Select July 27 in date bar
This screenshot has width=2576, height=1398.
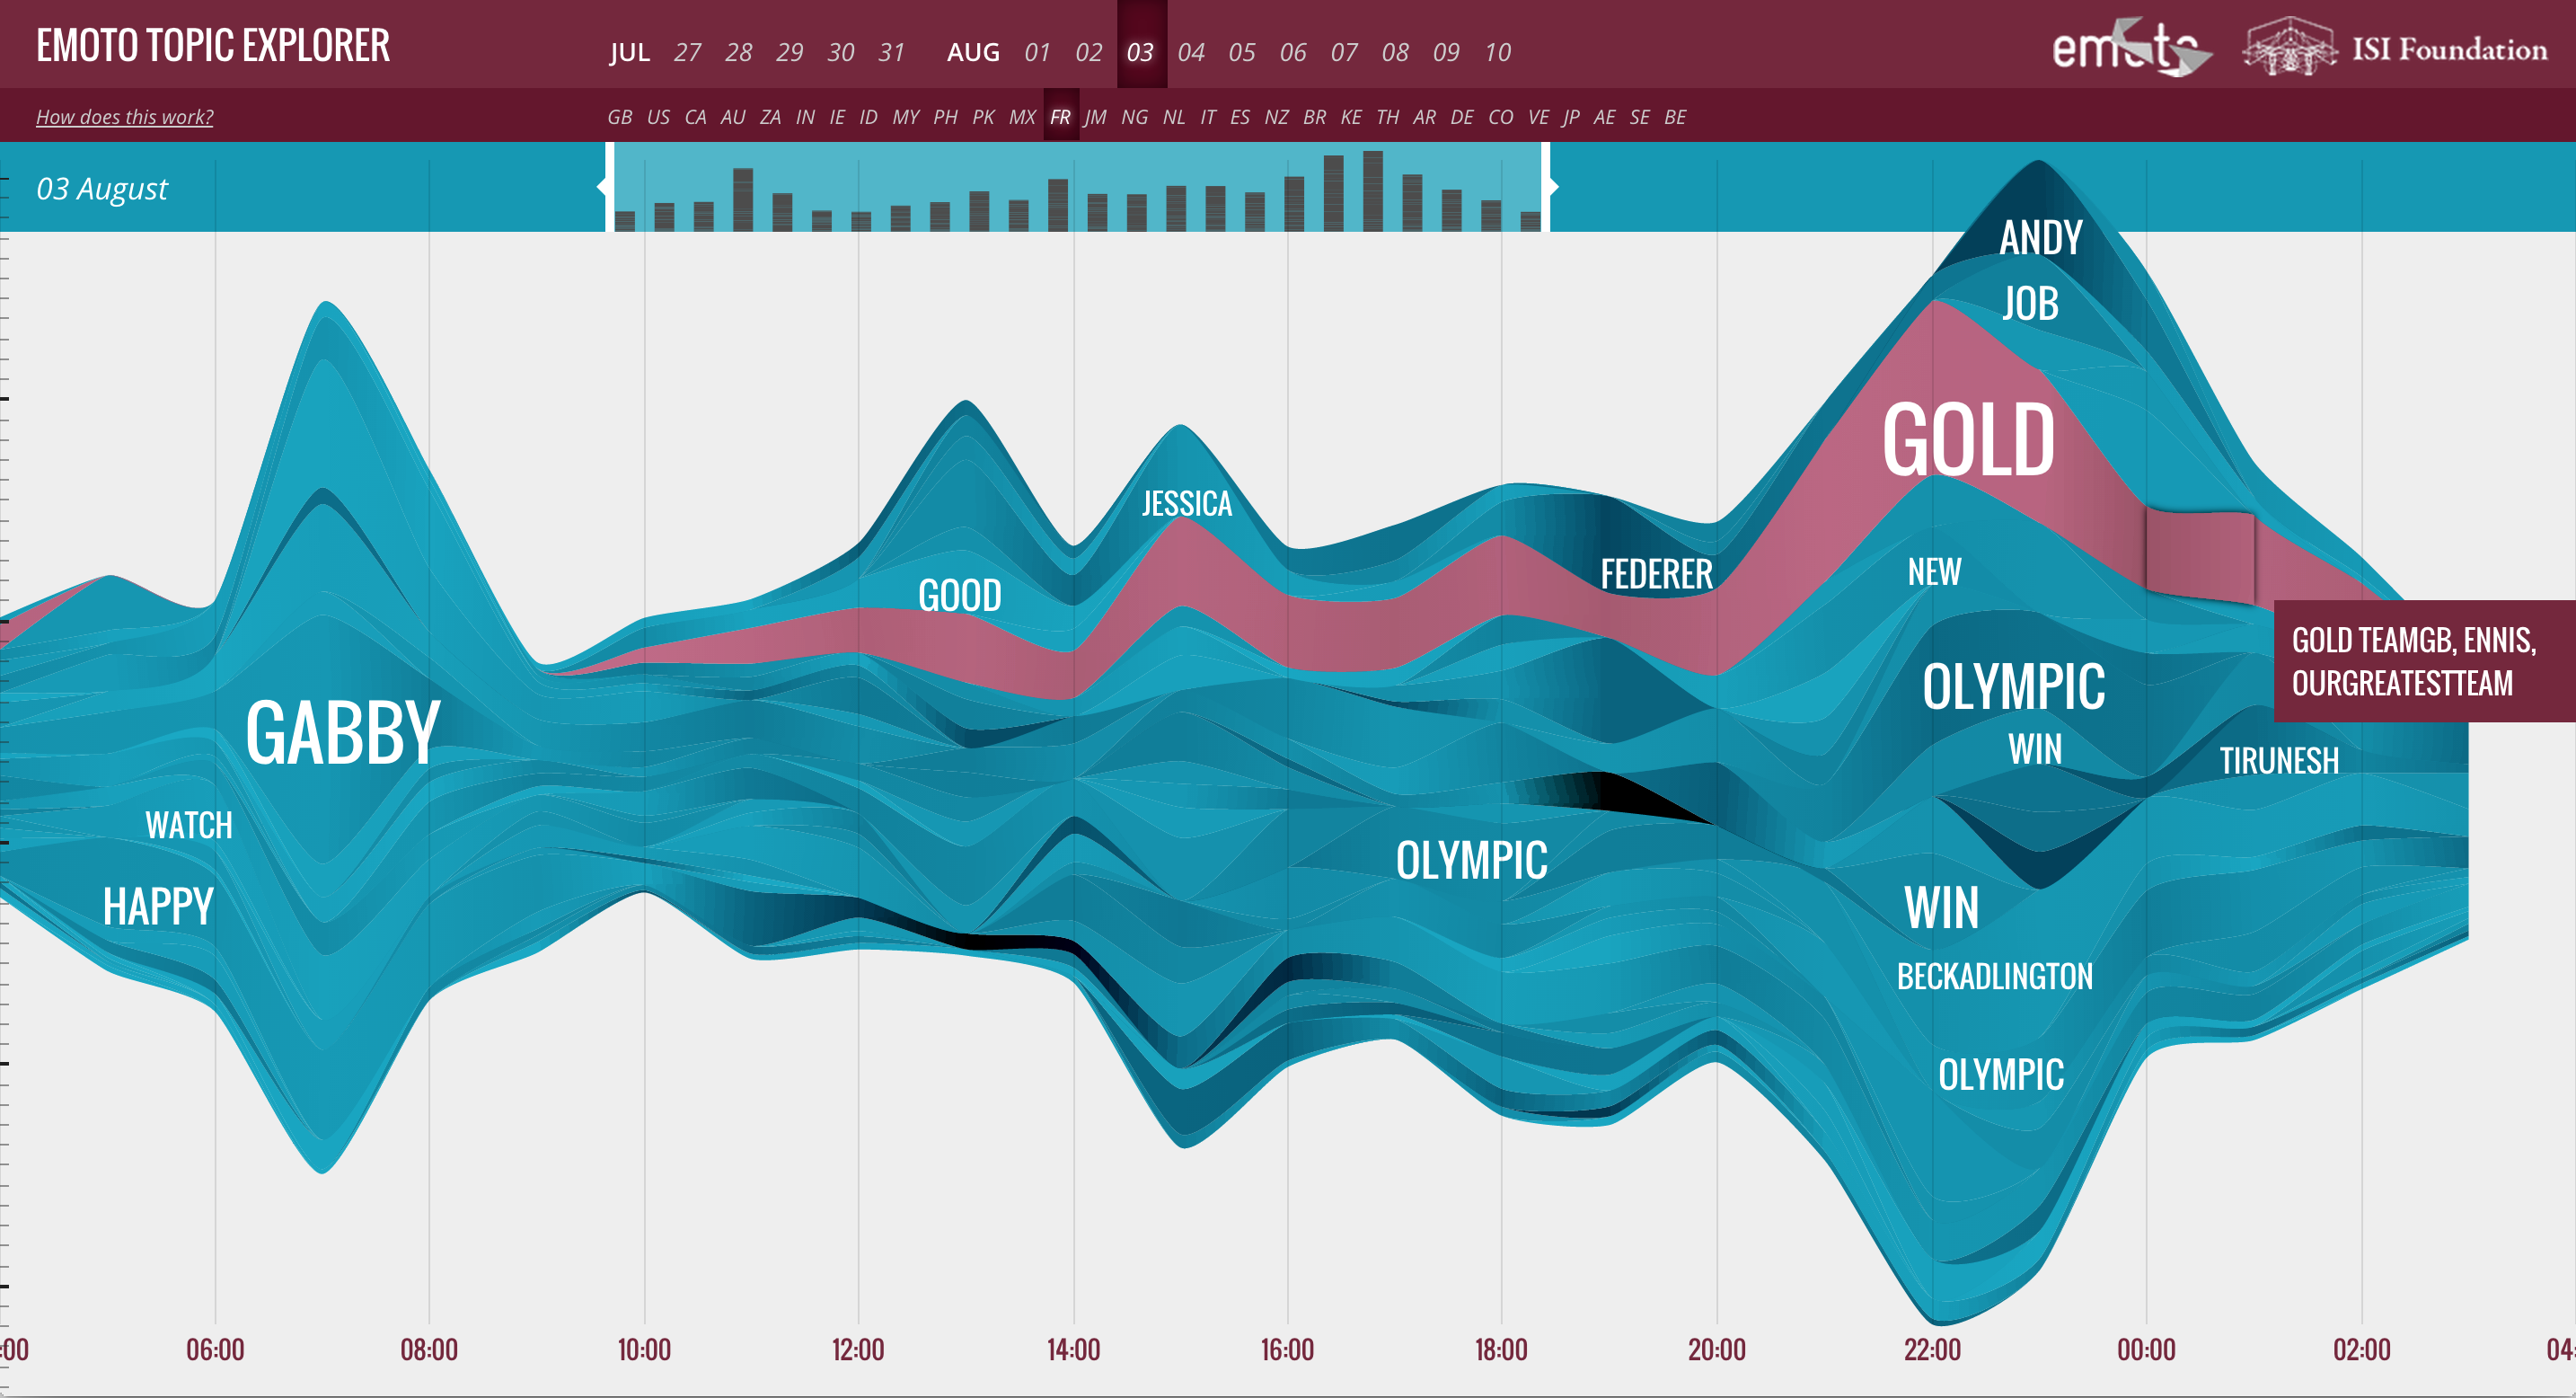tap(687, 52)
